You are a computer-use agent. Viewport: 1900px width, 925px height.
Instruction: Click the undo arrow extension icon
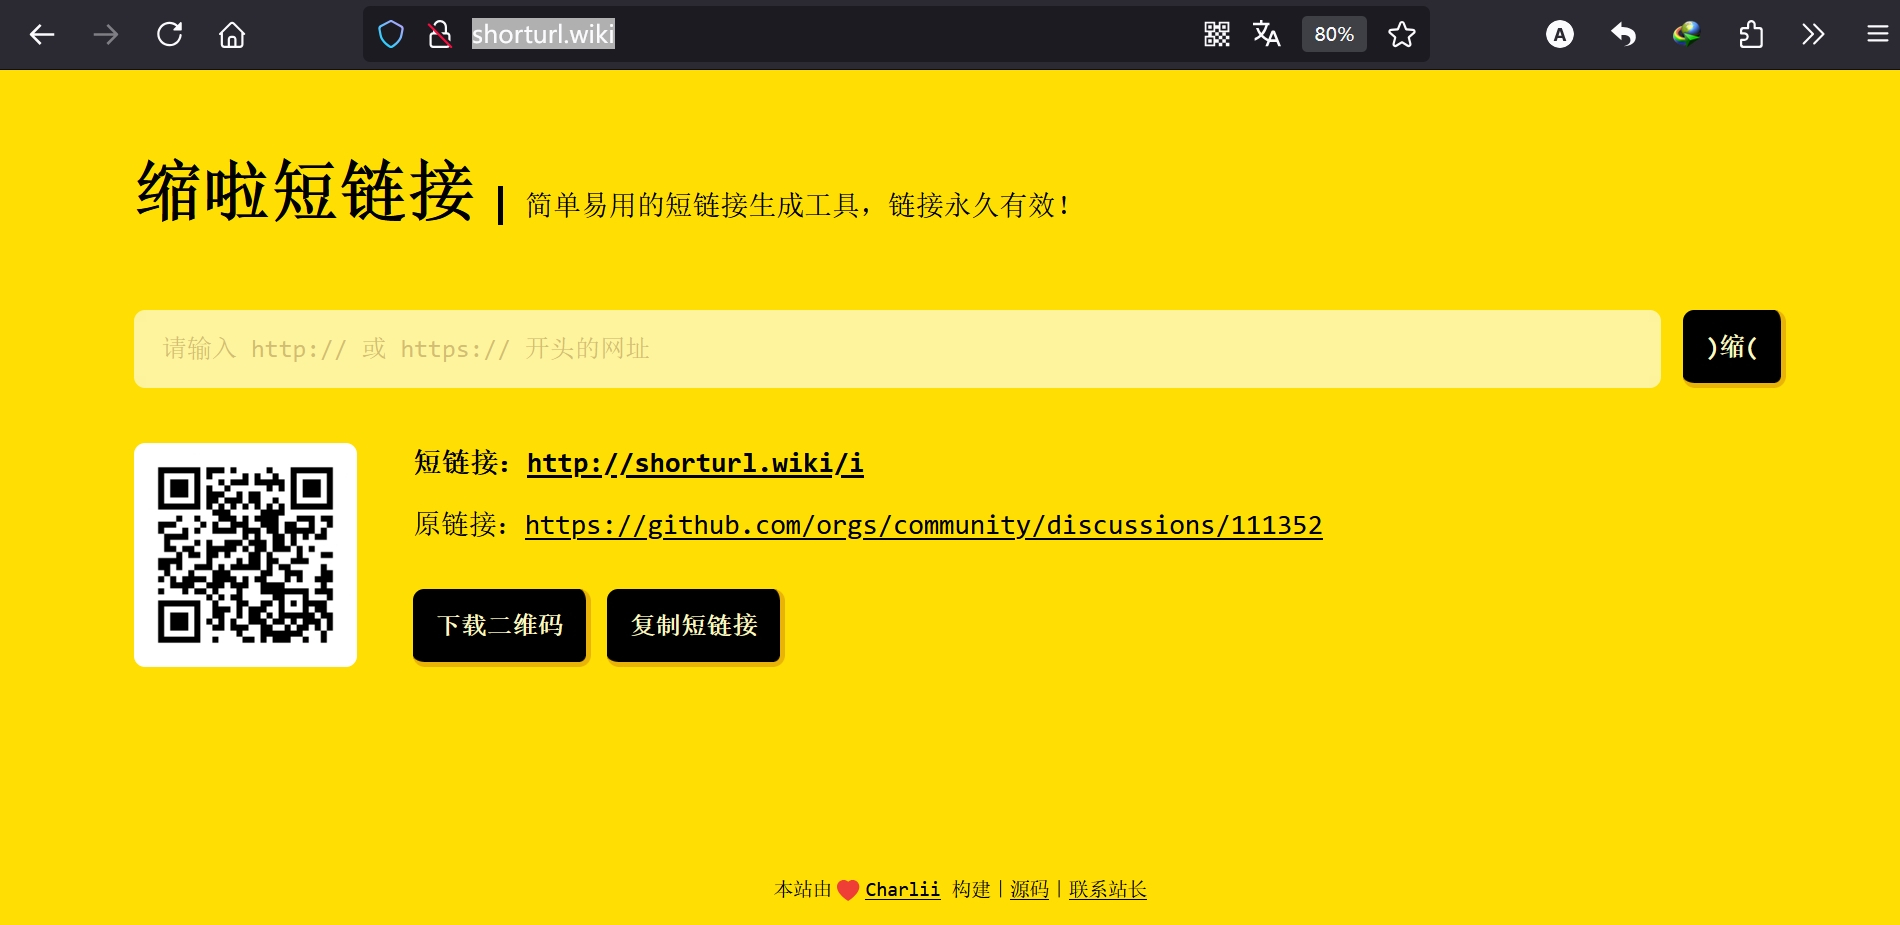coord(1623,35)
